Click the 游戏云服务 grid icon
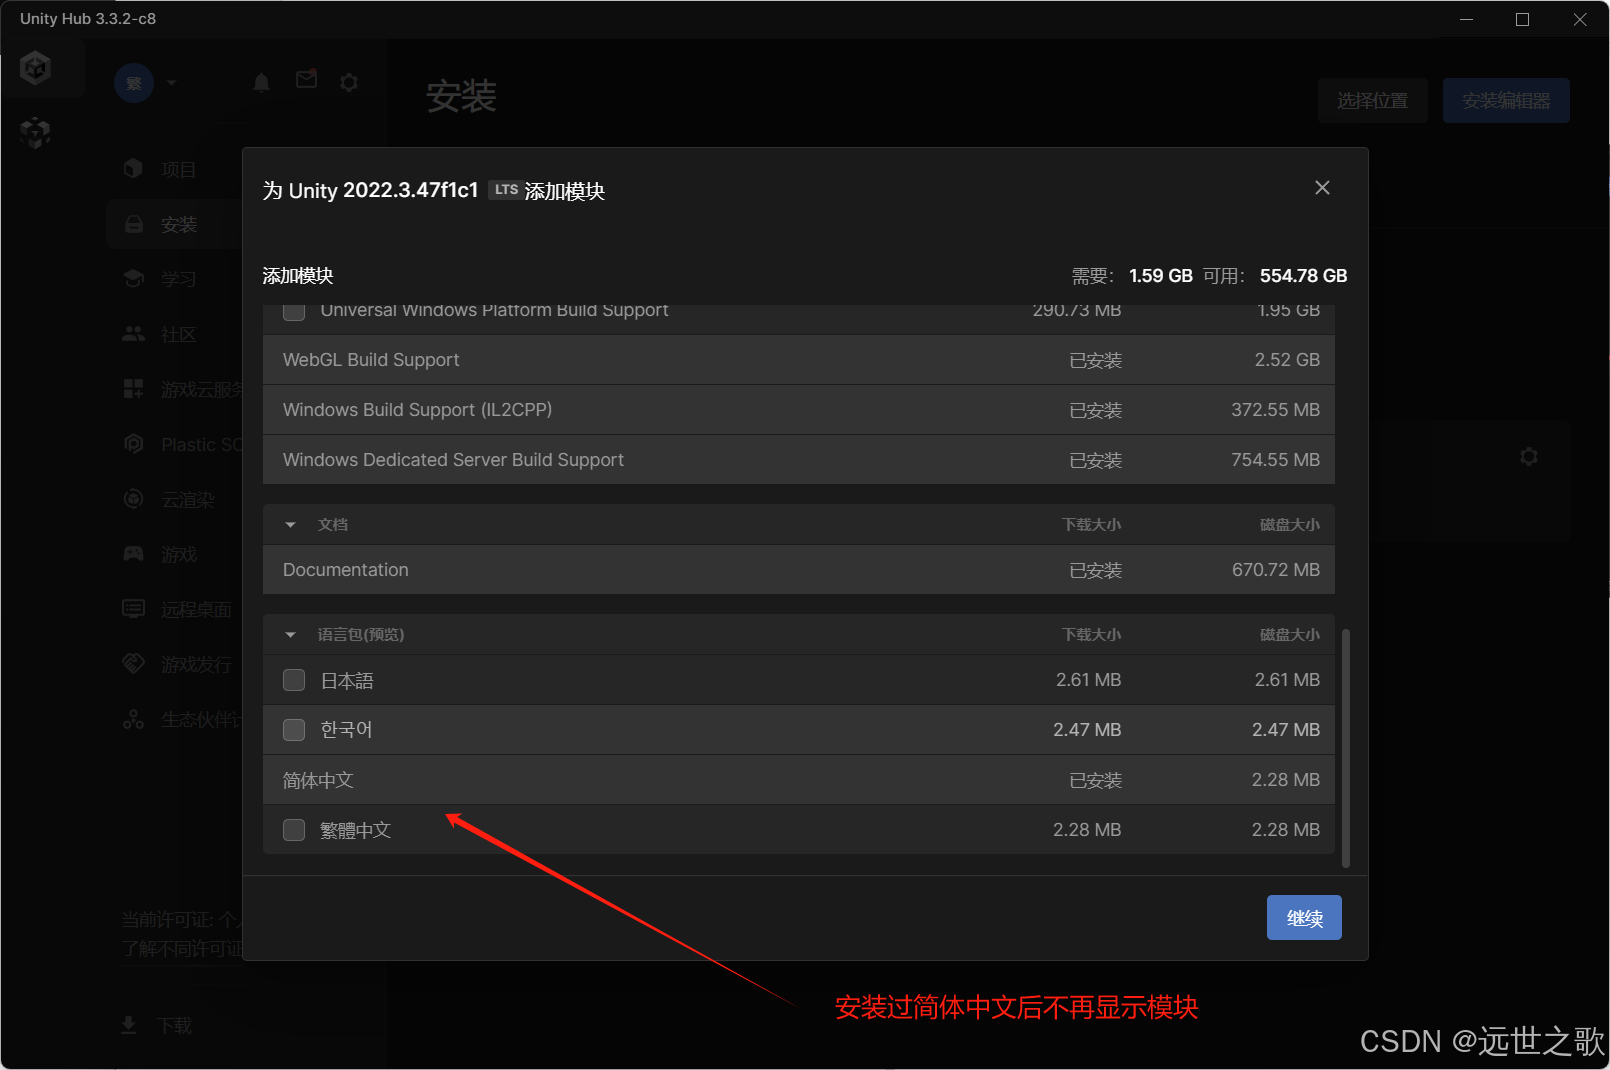This screenshot has width=1610, height=1070. (133, 388)
